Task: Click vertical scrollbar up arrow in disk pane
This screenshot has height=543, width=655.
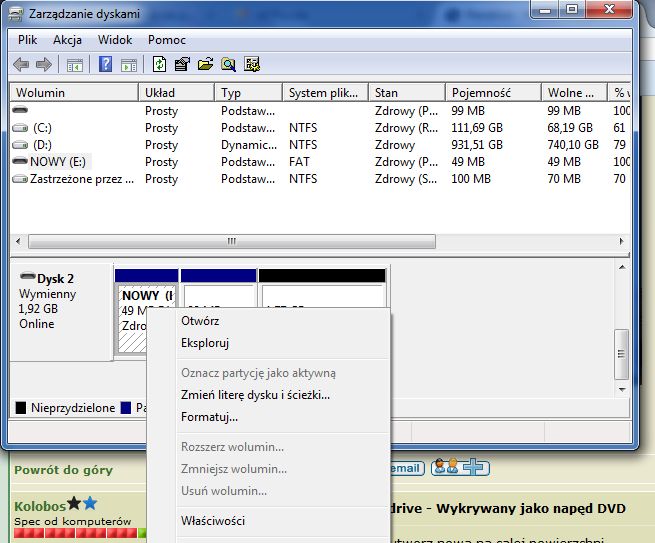Action: [x=622, y=267]
